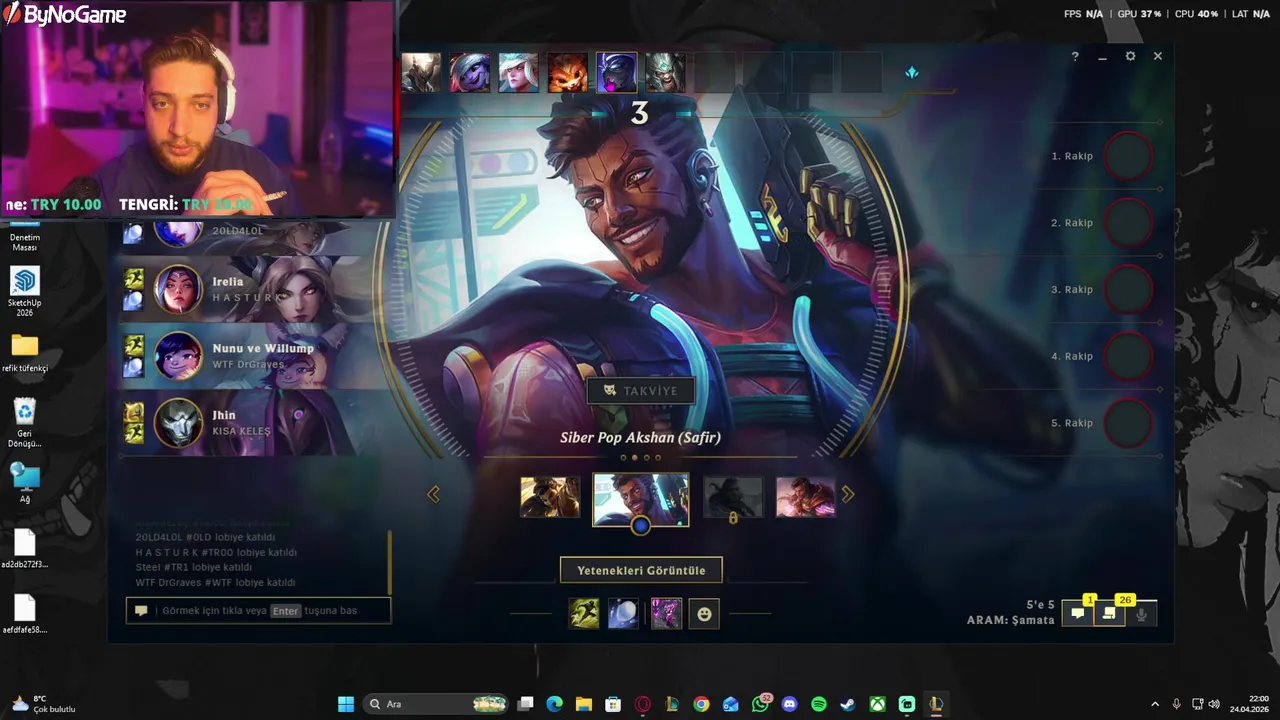Click the 'ARAM: Şamata' mode label
Screen dimensions: 1280x720
point(1010,620)
